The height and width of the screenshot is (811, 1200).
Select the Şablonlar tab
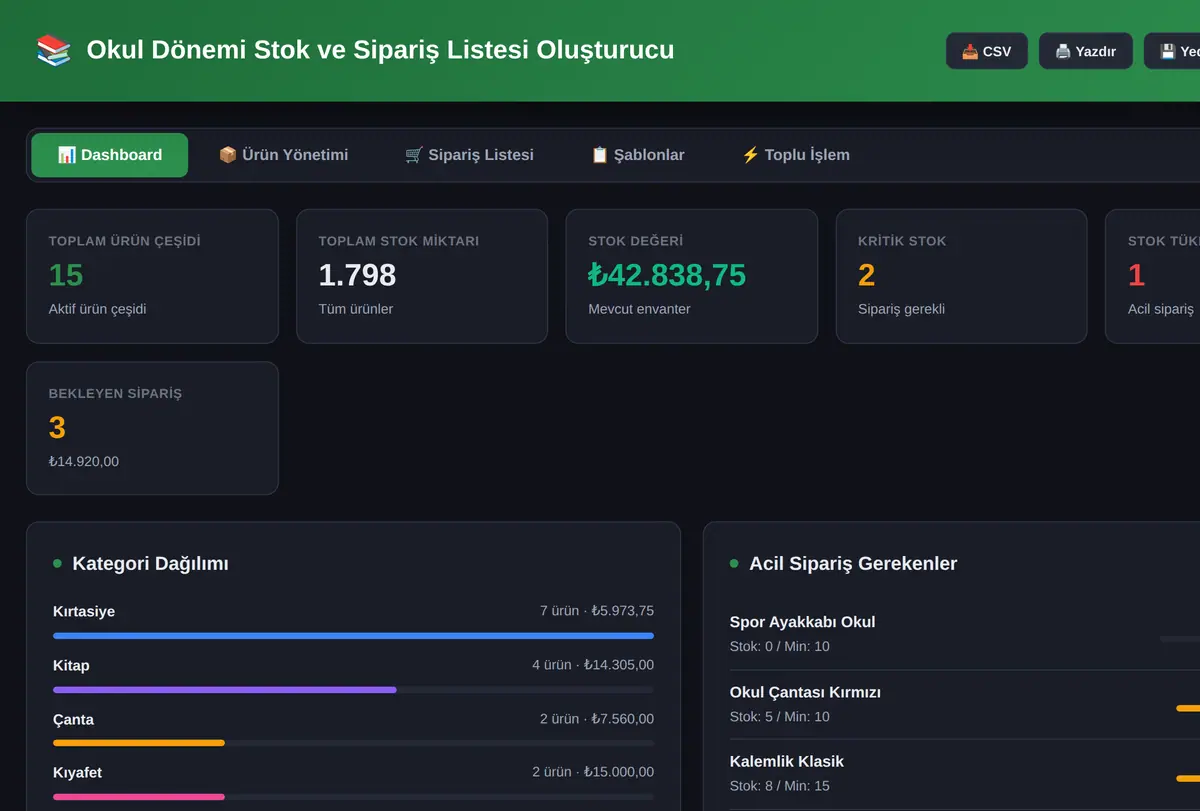click(x=638, y=155)
